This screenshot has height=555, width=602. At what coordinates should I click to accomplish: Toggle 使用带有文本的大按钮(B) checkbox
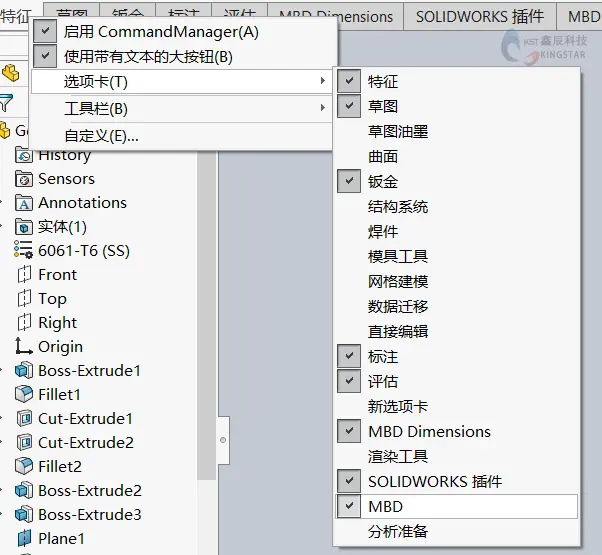[45, 56]
